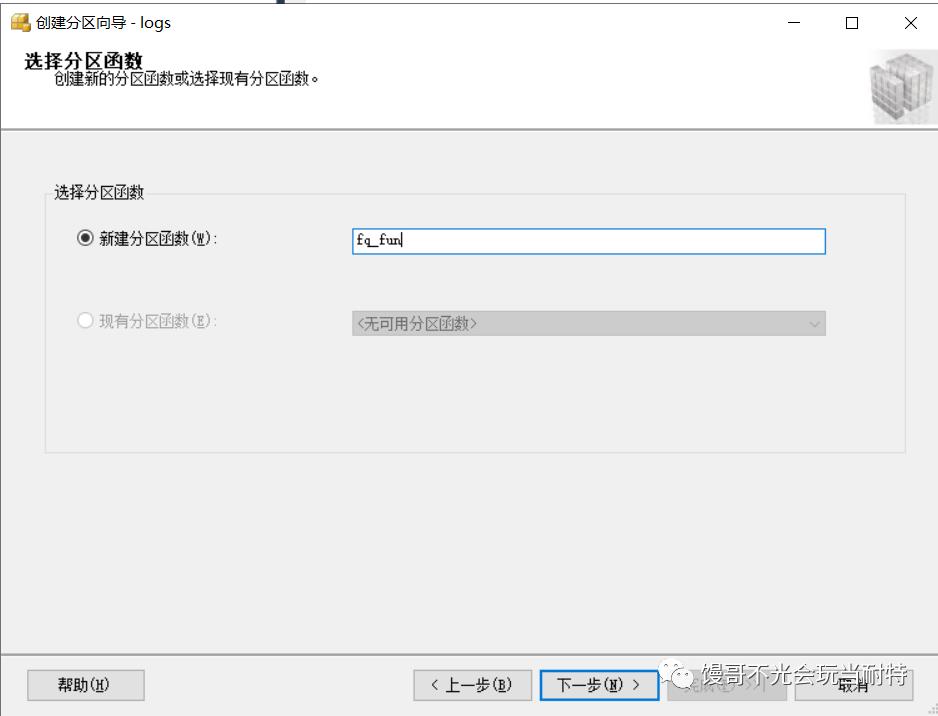
Task: Cancel the wizard with the 取消 button
Action: click(854, 685)
